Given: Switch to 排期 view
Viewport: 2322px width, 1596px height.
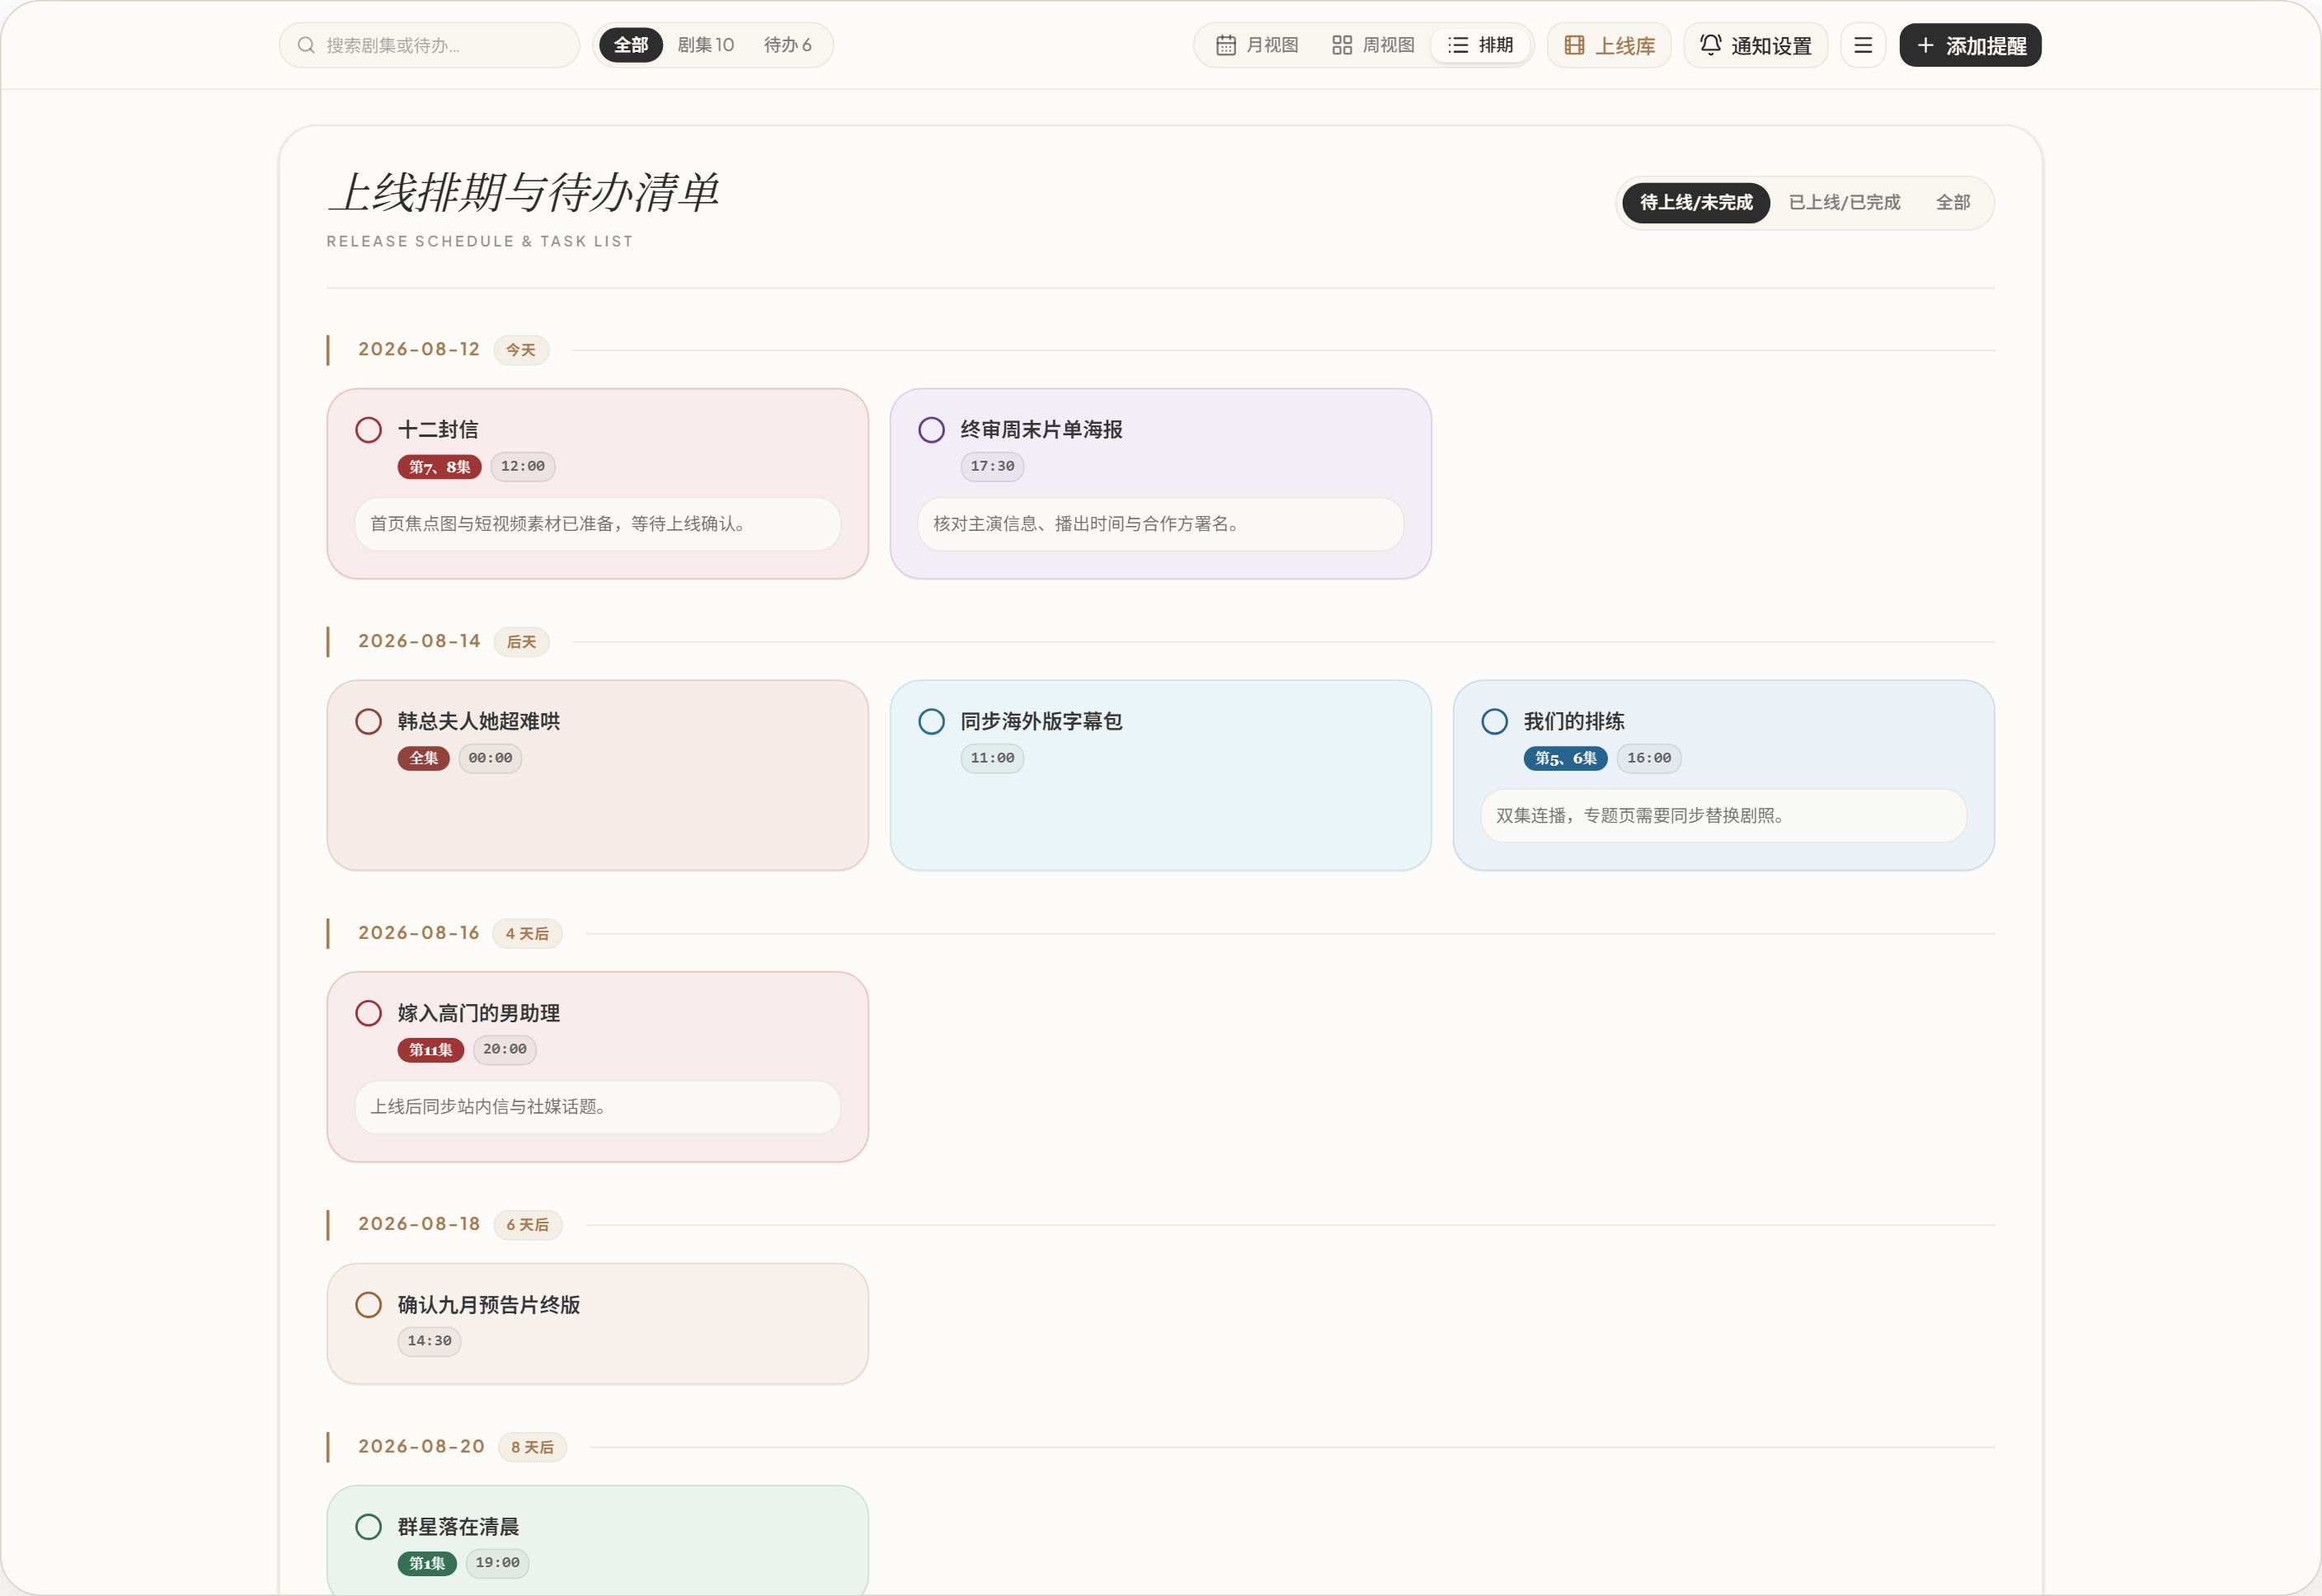Looking at the screenshot, I should coord(1480,45).
